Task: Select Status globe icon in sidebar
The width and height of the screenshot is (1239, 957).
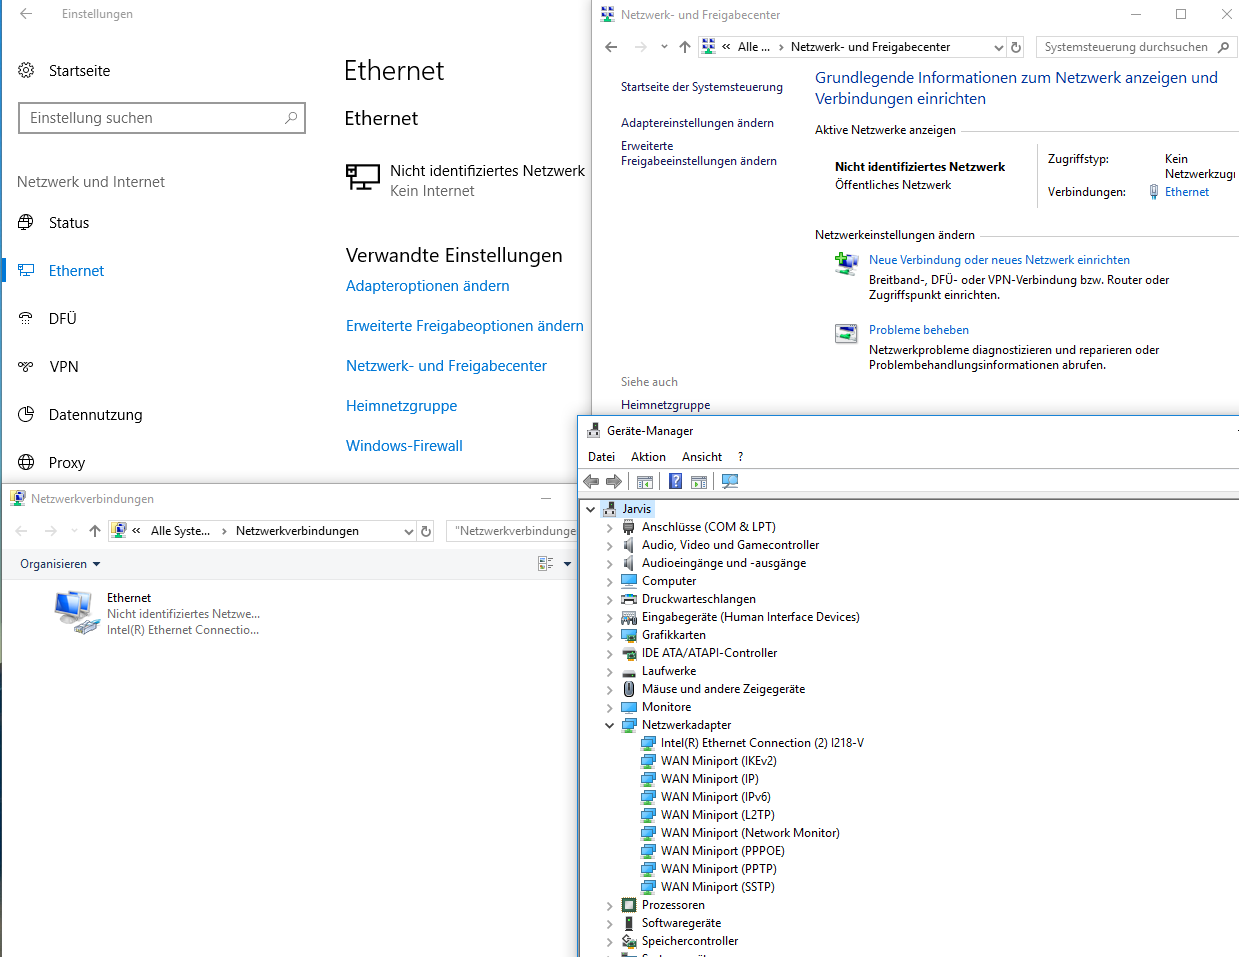Action: [x=26, y=222]
